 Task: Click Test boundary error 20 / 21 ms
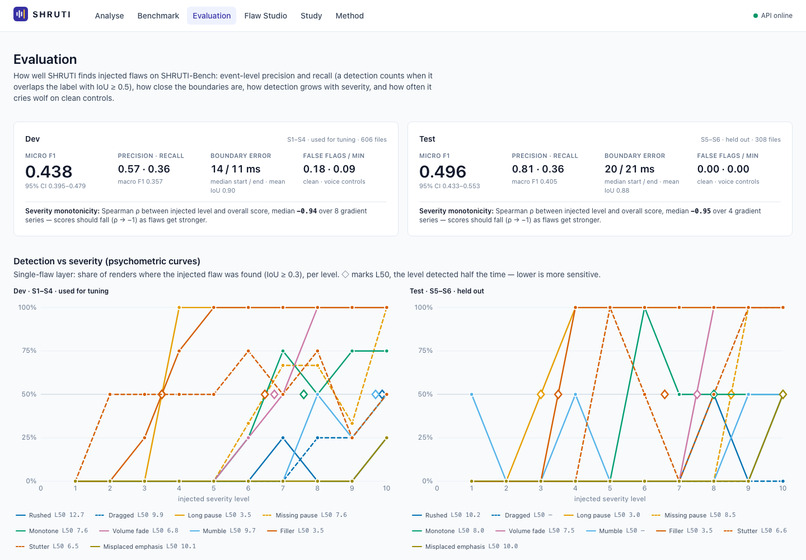coord(629,169)
